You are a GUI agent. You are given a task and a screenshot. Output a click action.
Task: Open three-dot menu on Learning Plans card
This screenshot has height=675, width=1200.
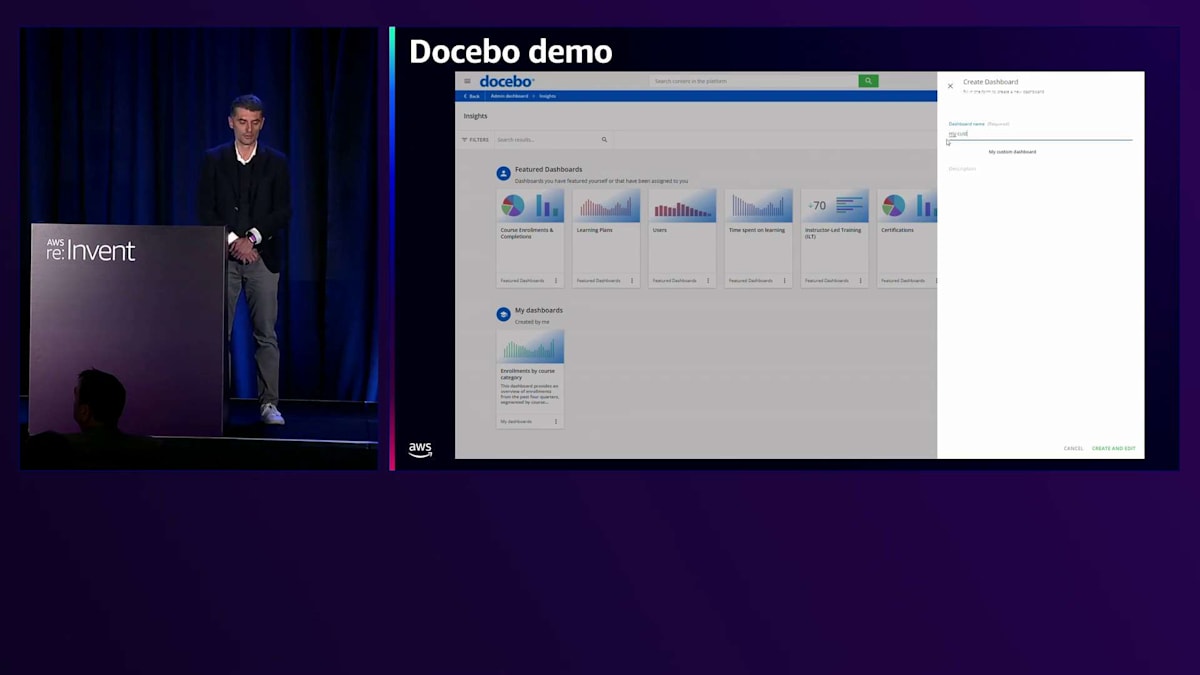coord(632,281)
